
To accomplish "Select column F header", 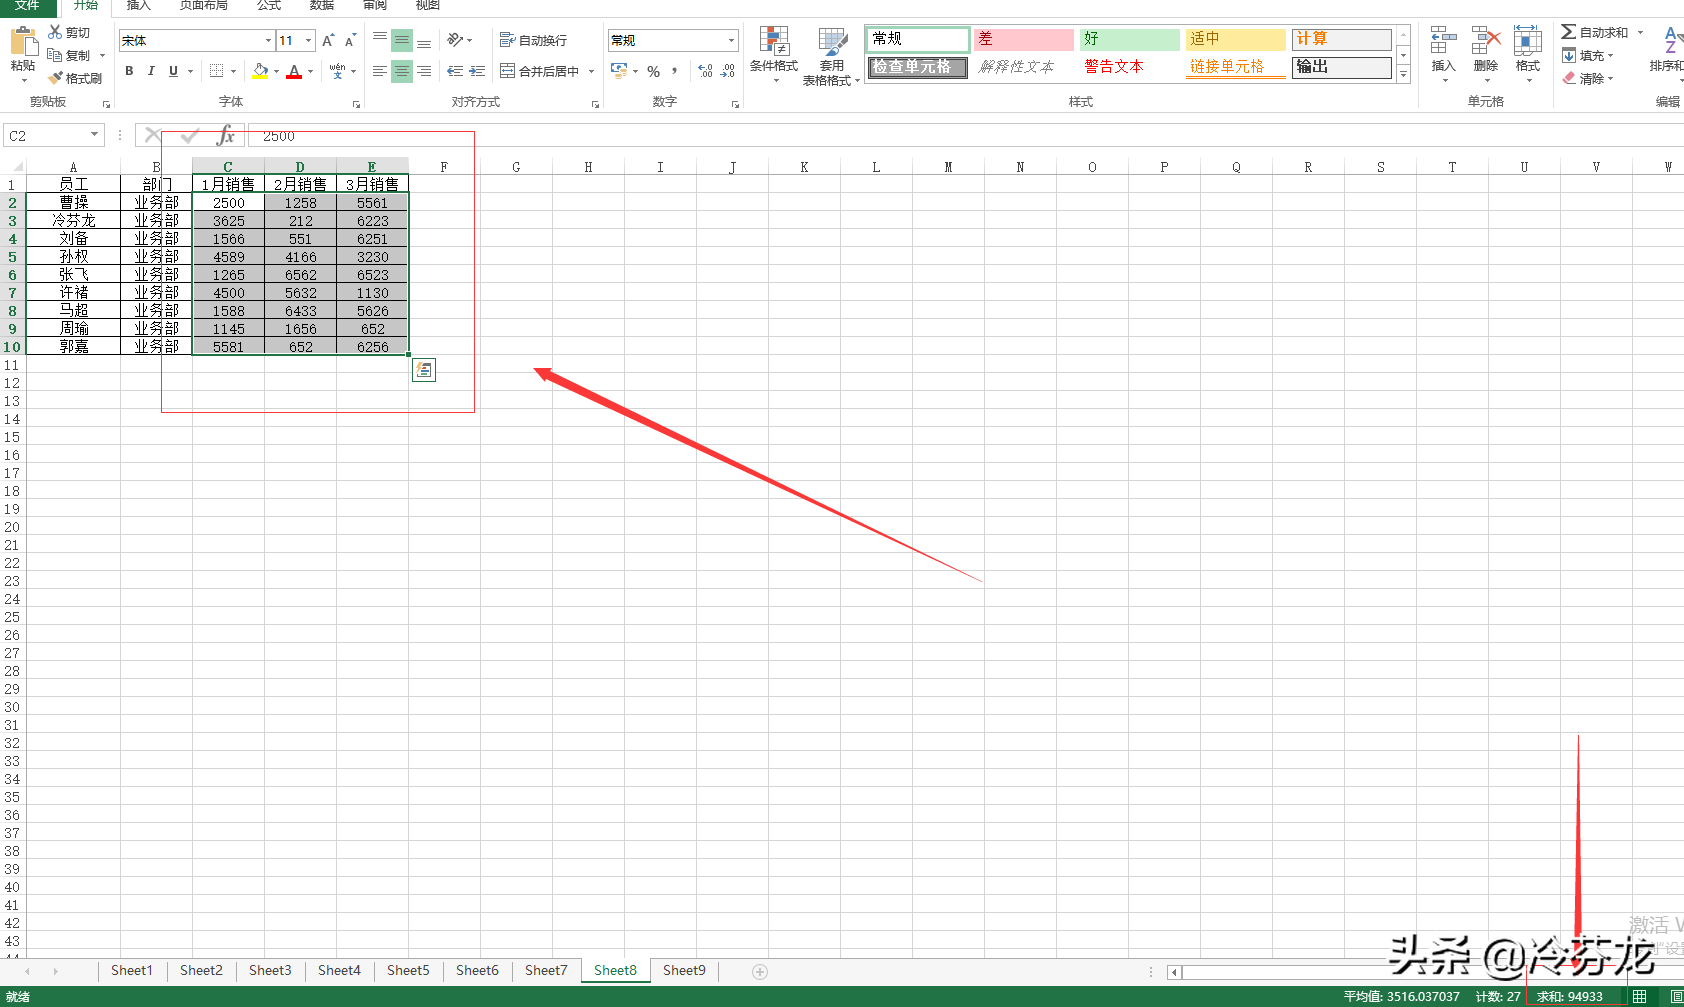I will [444, 167].
